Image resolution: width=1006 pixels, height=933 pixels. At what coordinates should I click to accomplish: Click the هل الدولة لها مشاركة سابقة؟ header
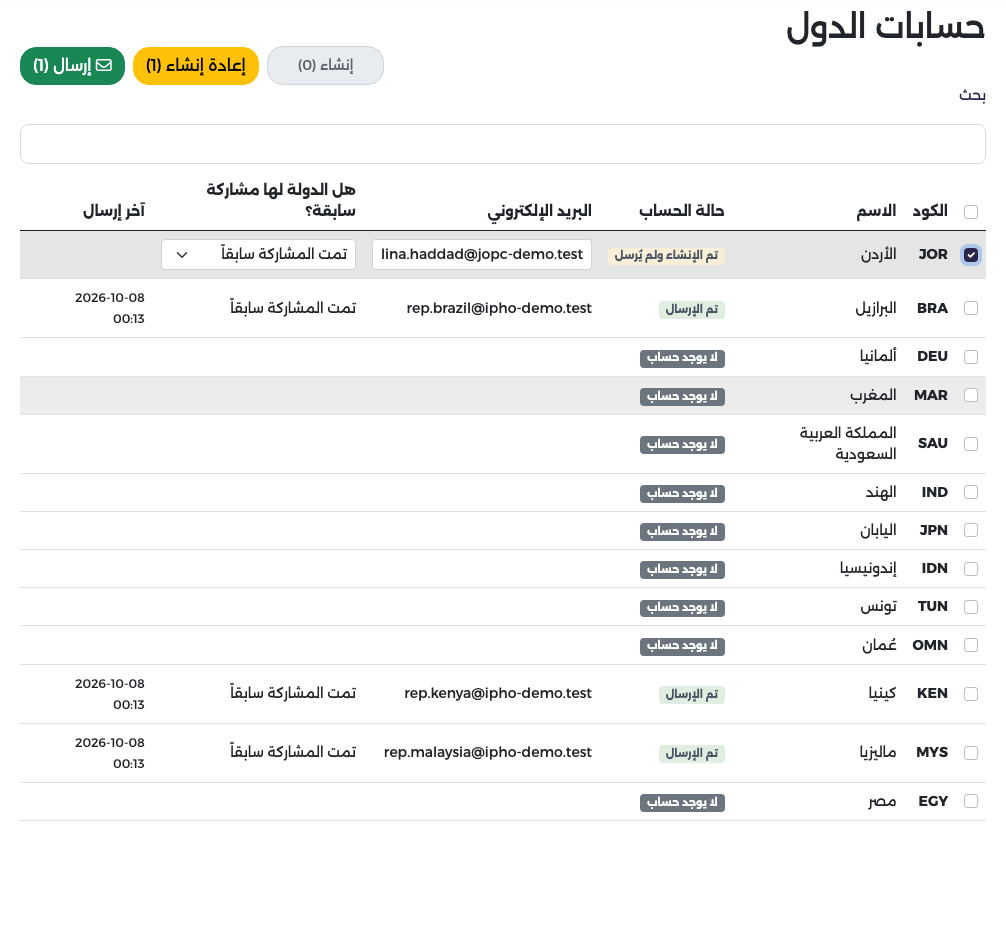(x=281, y=200)
